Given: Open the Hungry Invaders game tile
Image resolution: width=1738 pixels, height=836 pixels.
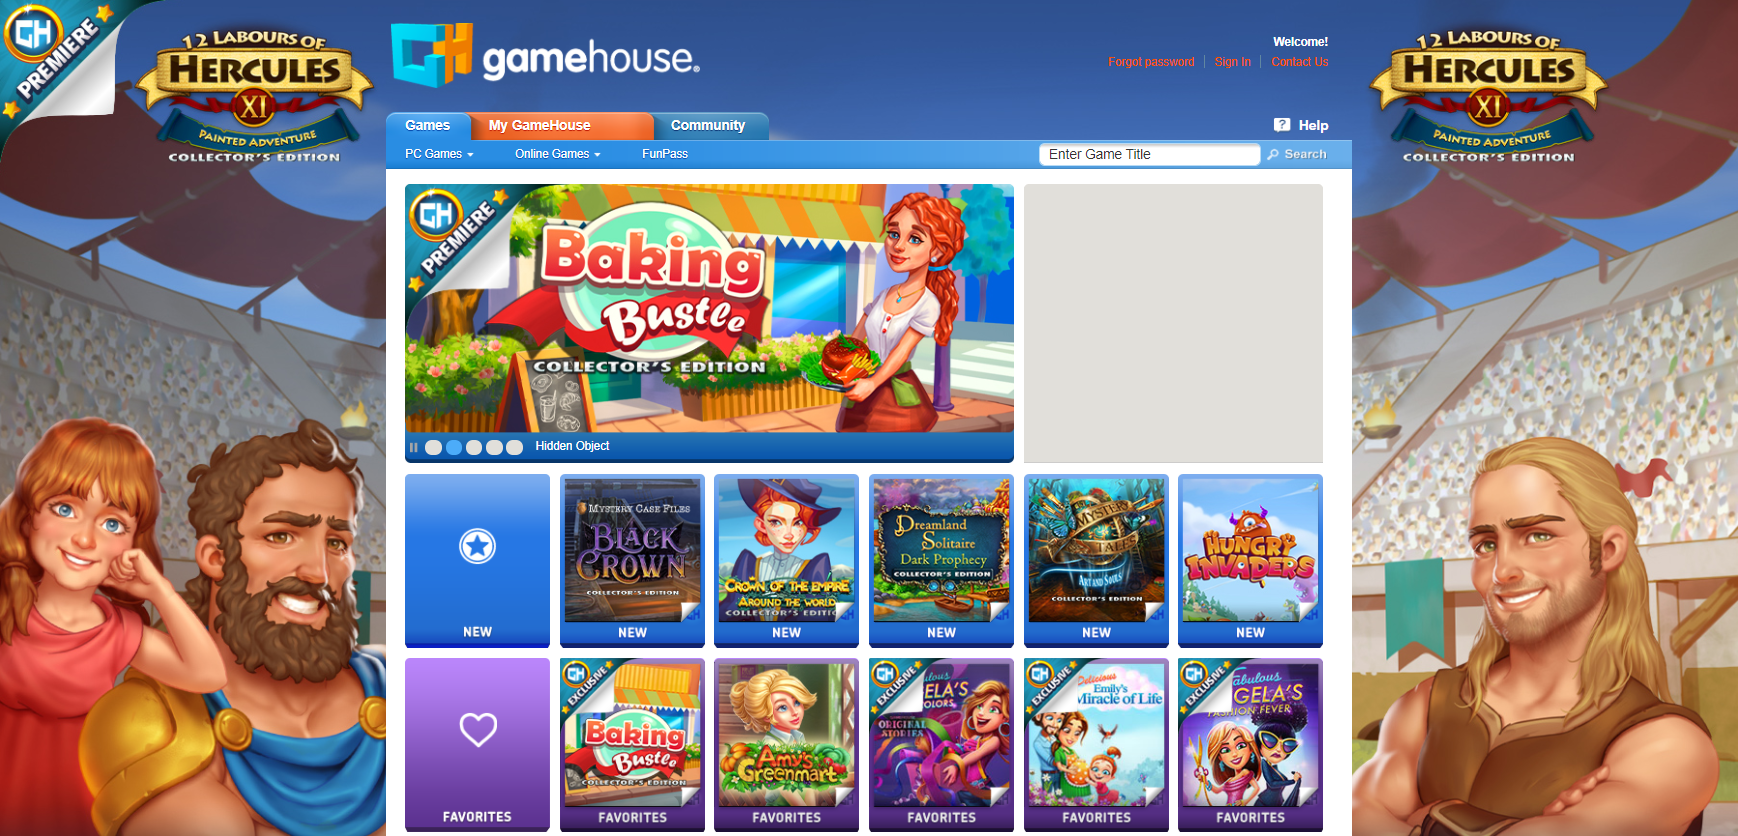Looking at the screenshot, I should (x=1250, y=560).
